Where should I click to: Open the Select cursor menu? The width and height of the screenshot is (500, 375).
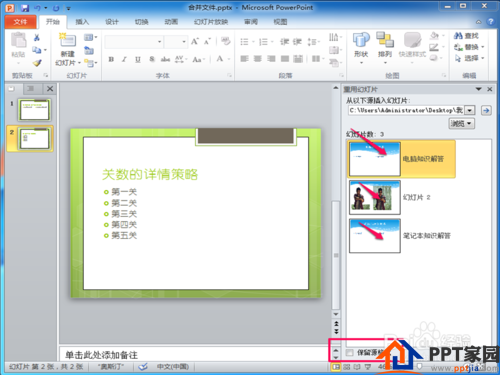(469, 58)
